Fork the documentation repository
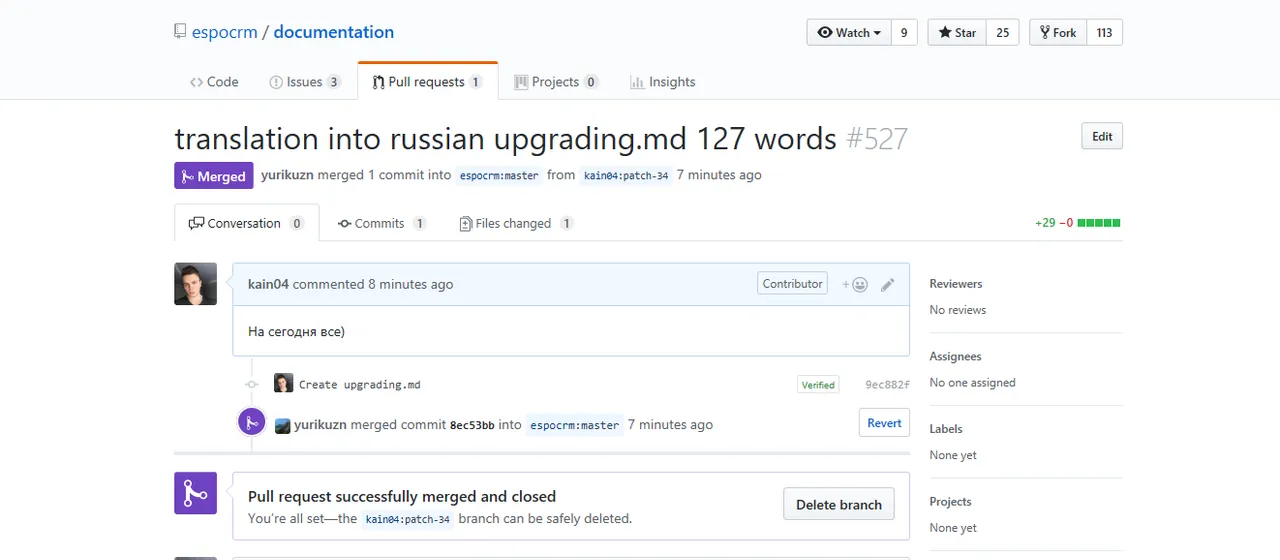 [x=1058, y=32]
